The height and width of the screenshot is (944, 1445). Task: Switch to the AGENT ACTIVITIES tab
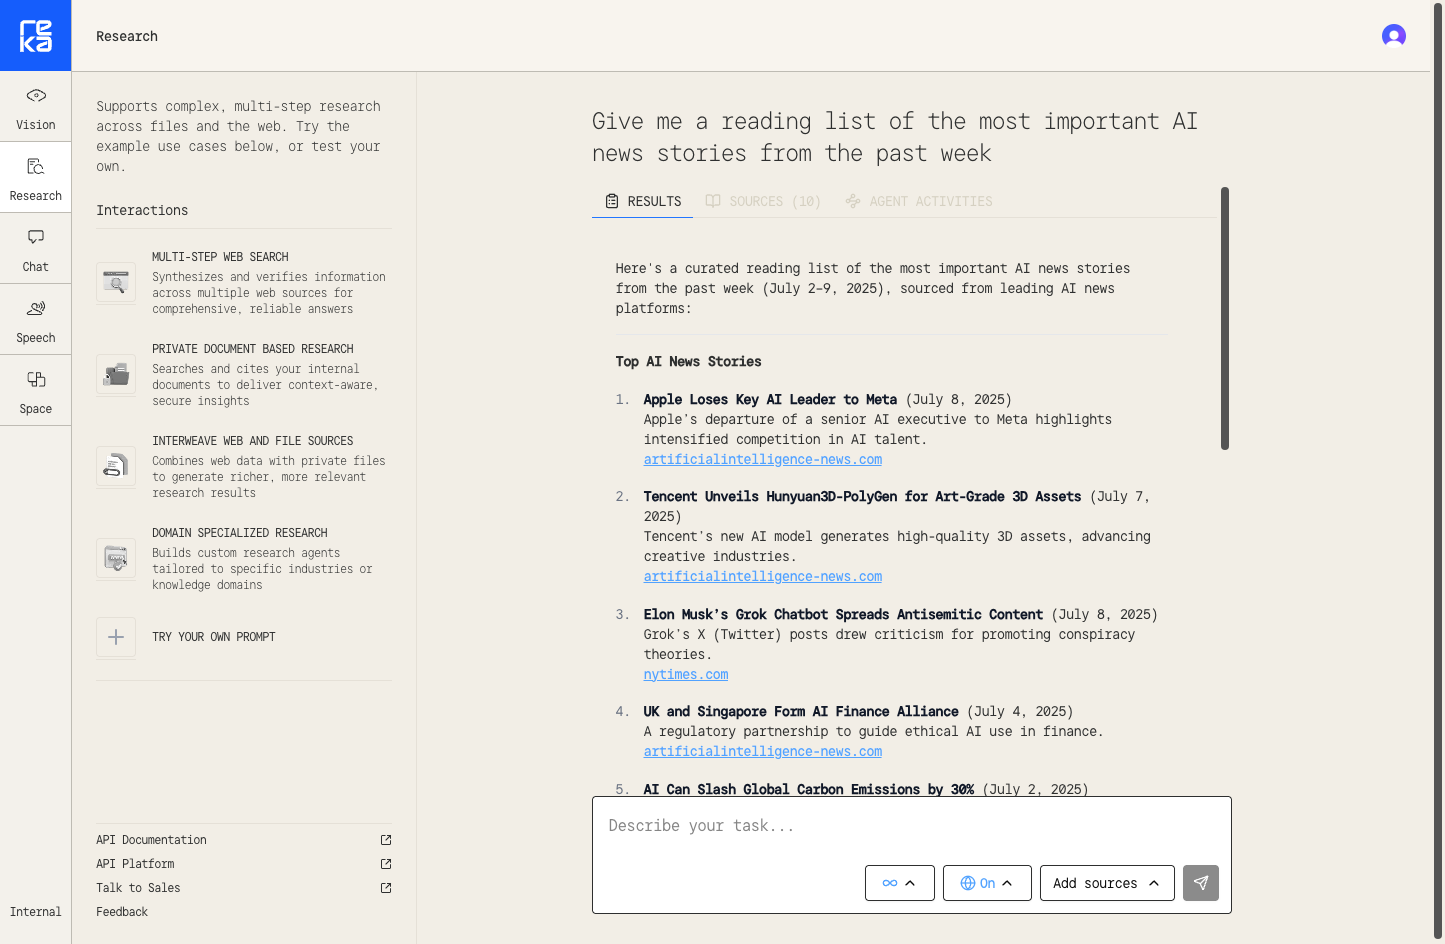tap(919, 201)
